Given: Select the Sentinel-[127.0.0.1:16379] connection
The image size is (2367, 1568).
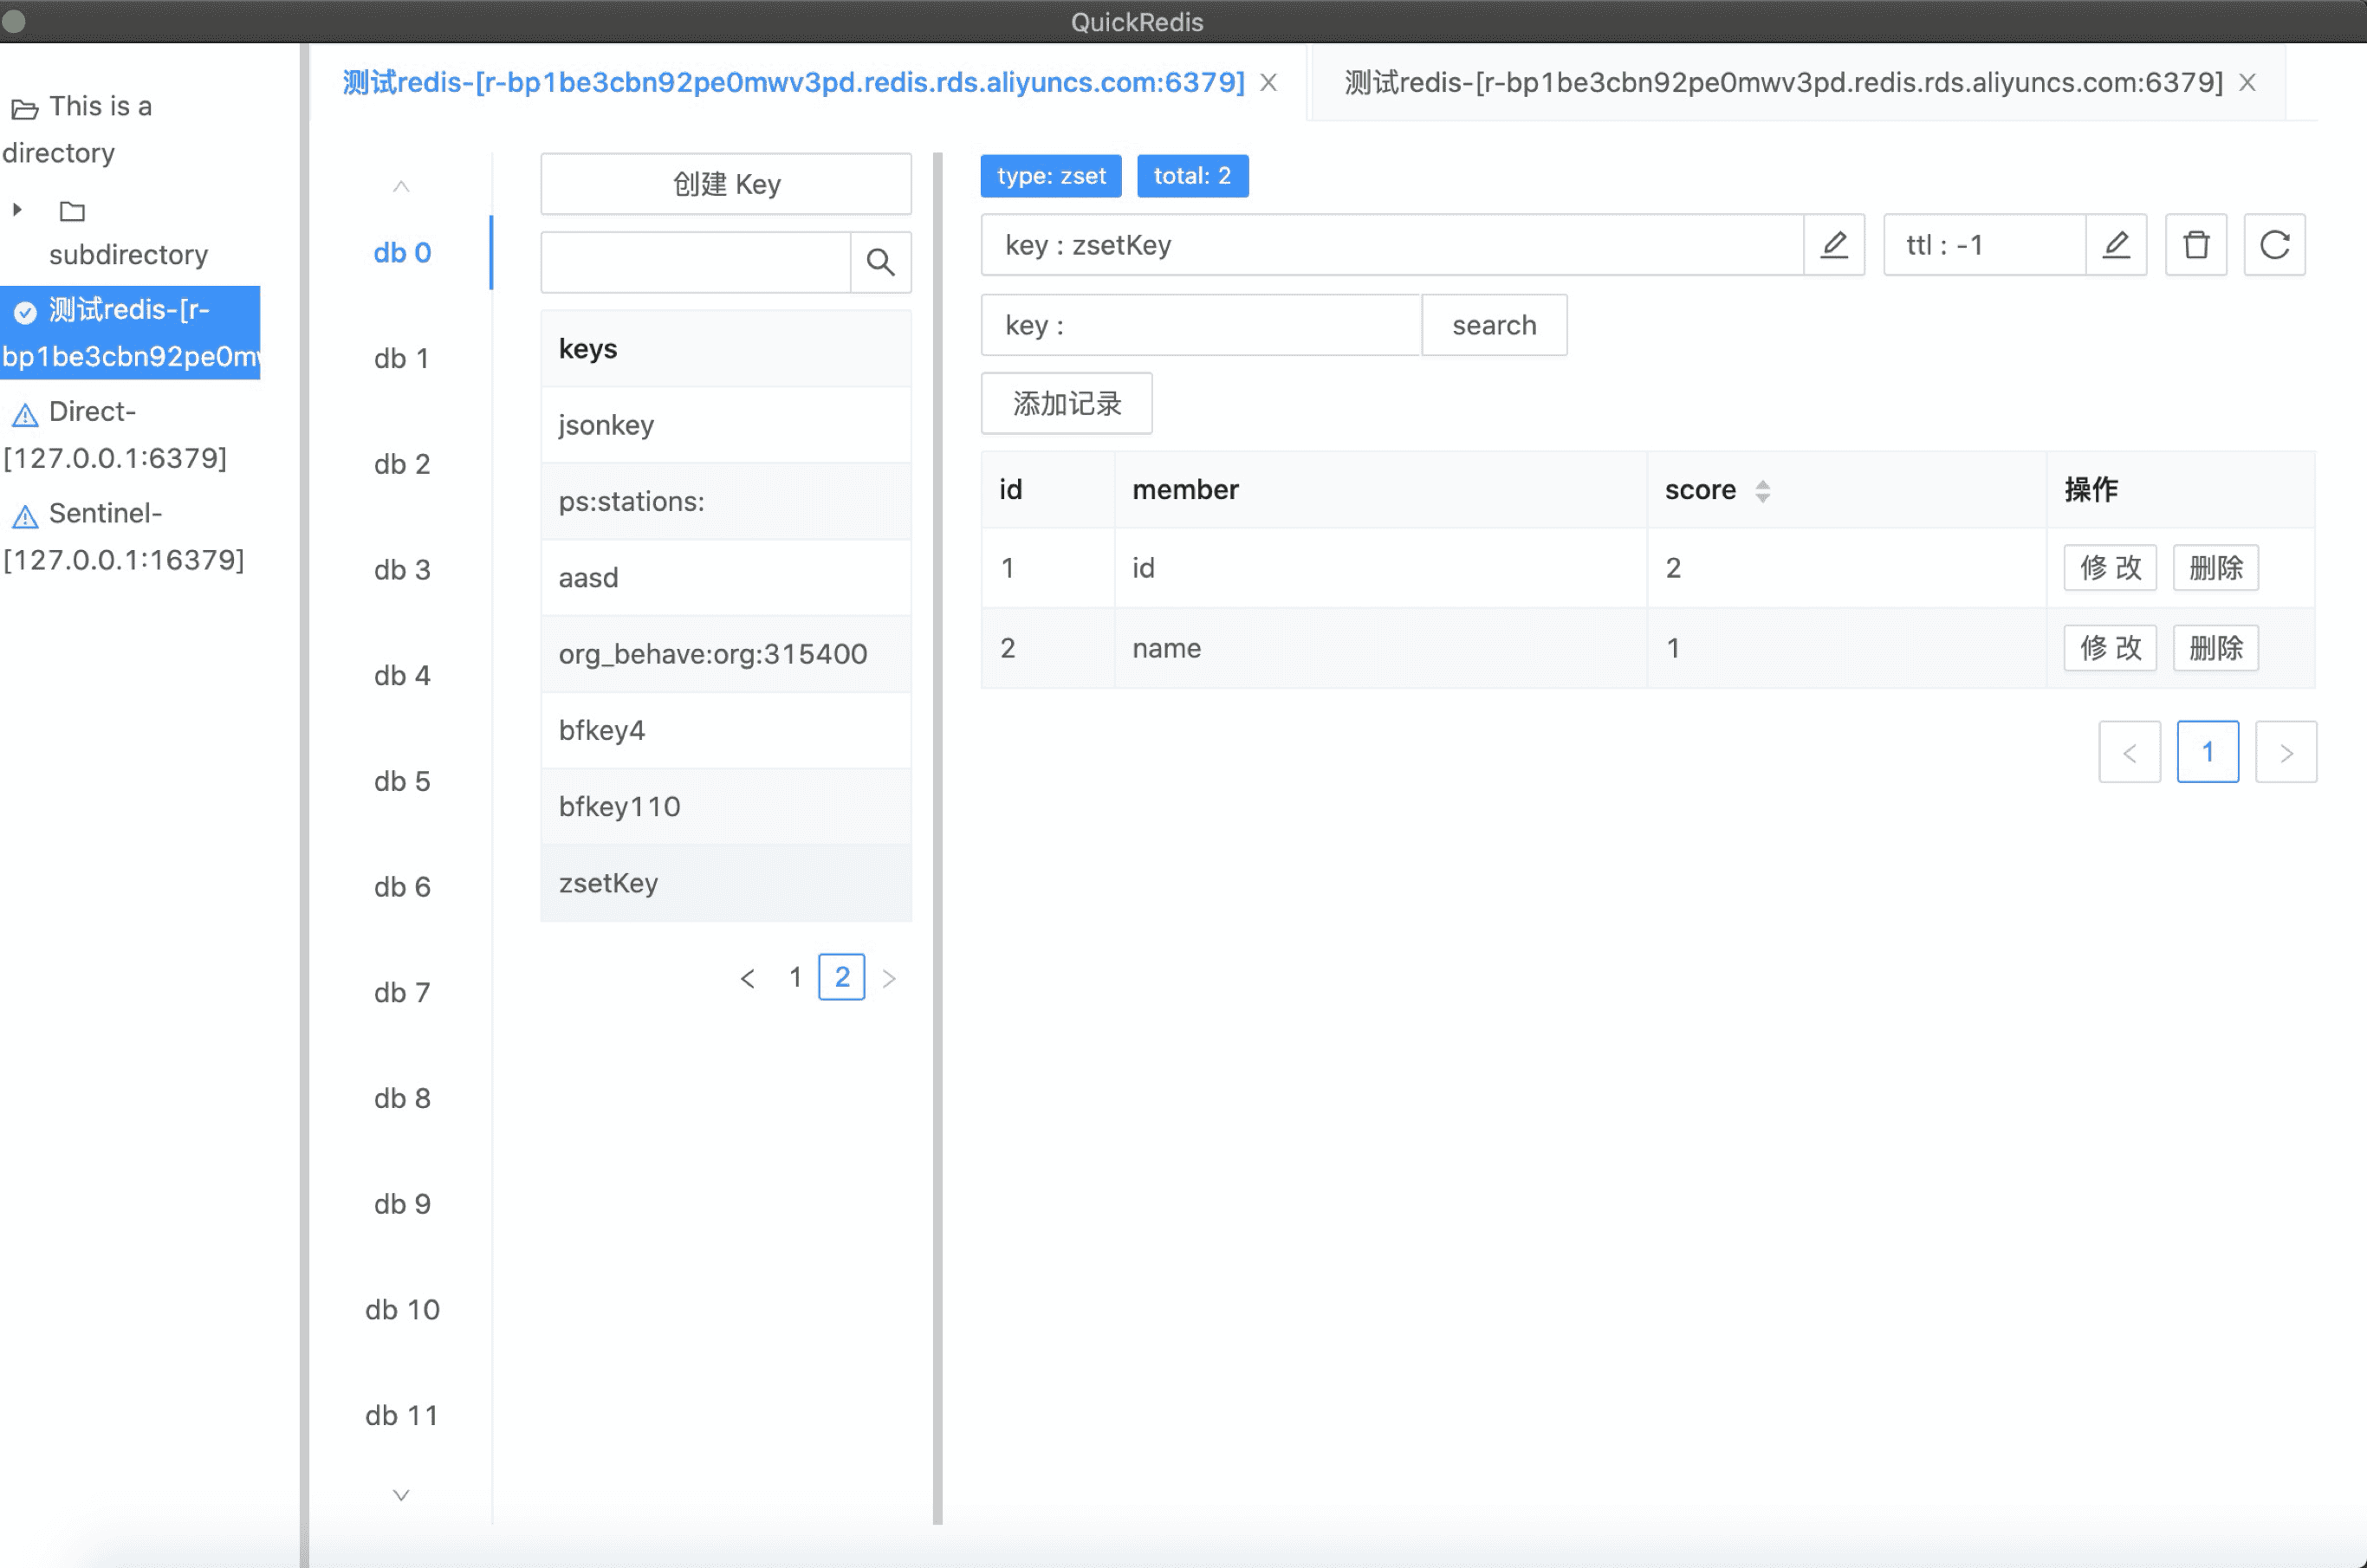Looking at the screenshot, I should (124, 537).
